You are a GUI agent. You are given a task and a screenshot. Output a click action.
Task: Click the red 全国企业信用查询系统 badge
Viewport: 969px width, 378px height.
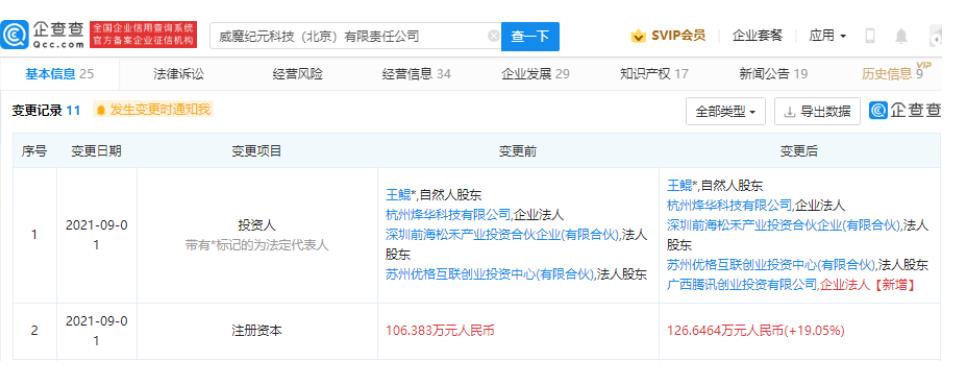(x=143, y=35)
